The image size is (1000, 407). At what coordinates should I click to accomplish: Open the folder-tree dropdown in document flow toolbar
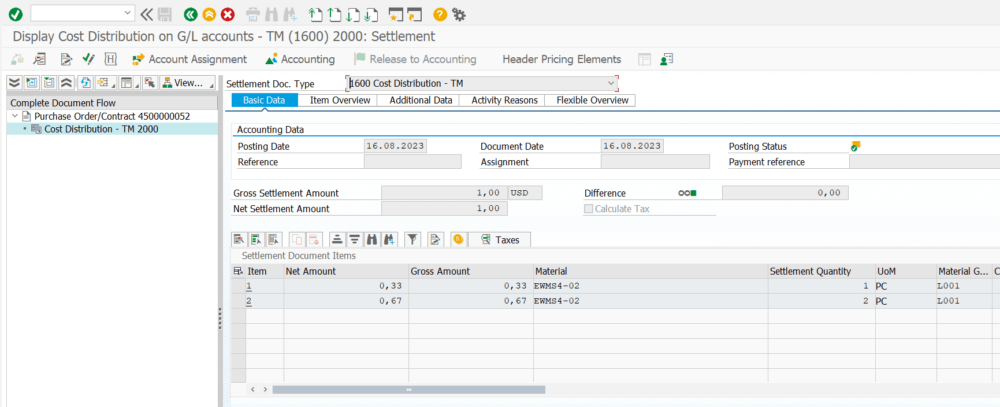(x=105, y=82)
